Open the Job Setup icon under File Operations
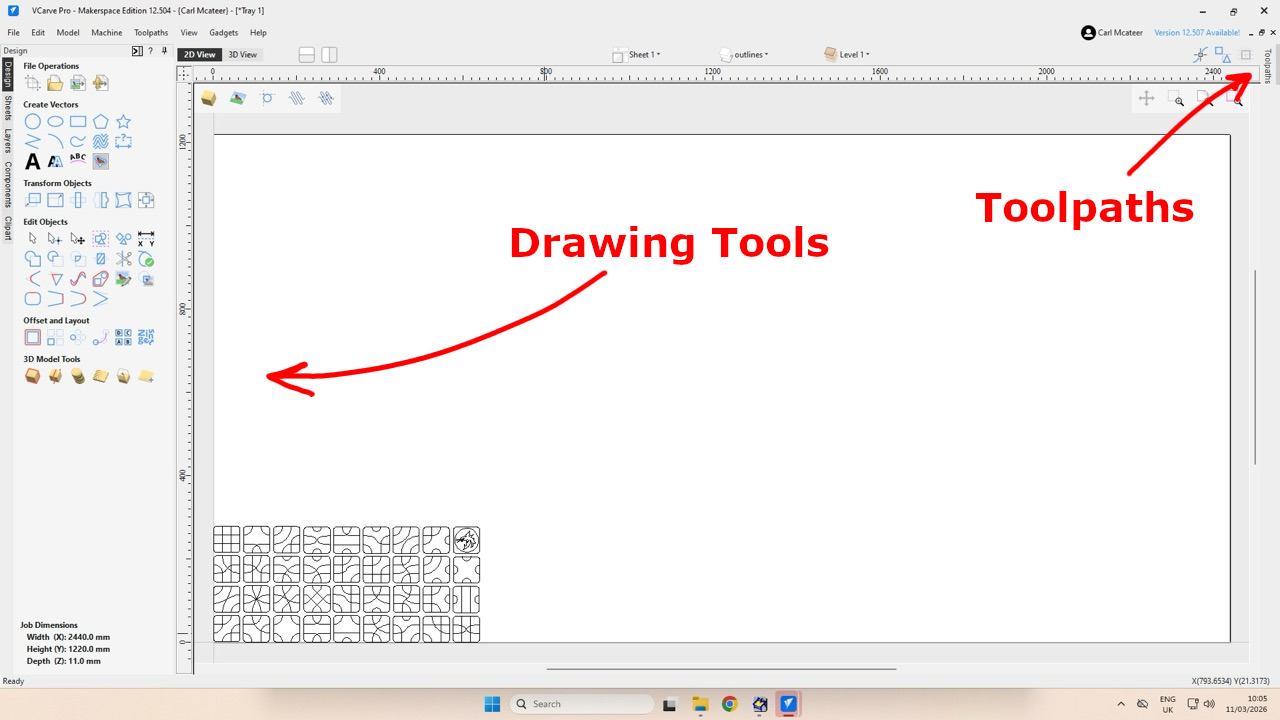 (x=33, y=83)
